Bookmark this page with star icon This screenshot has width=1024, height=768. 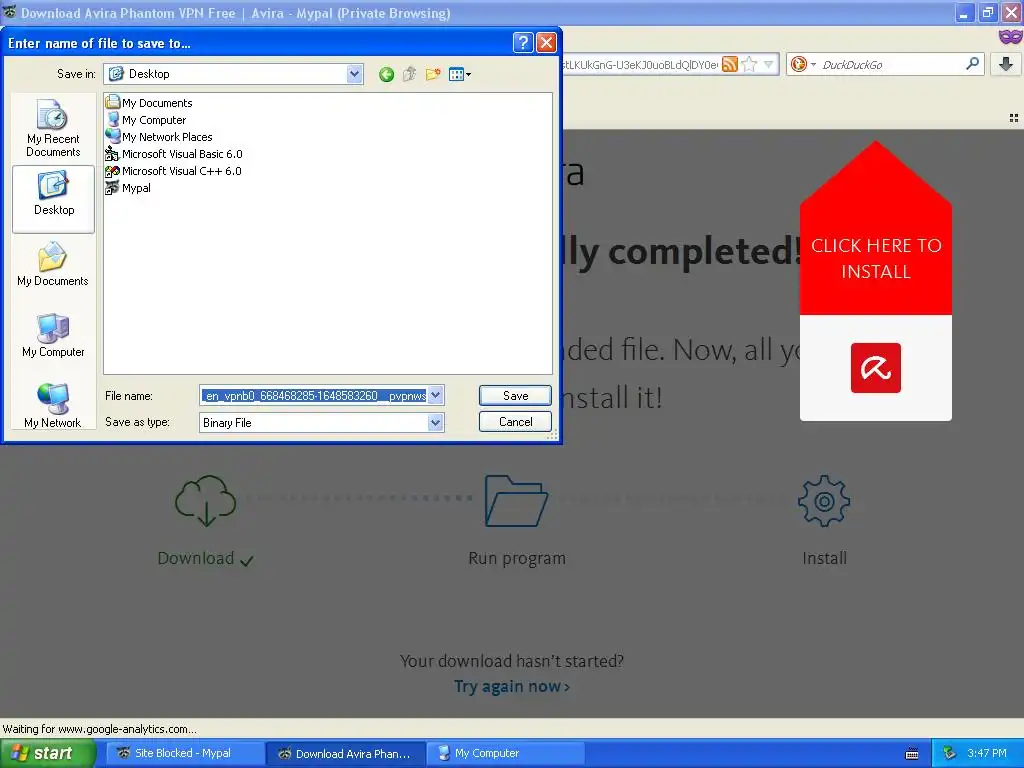750,64
